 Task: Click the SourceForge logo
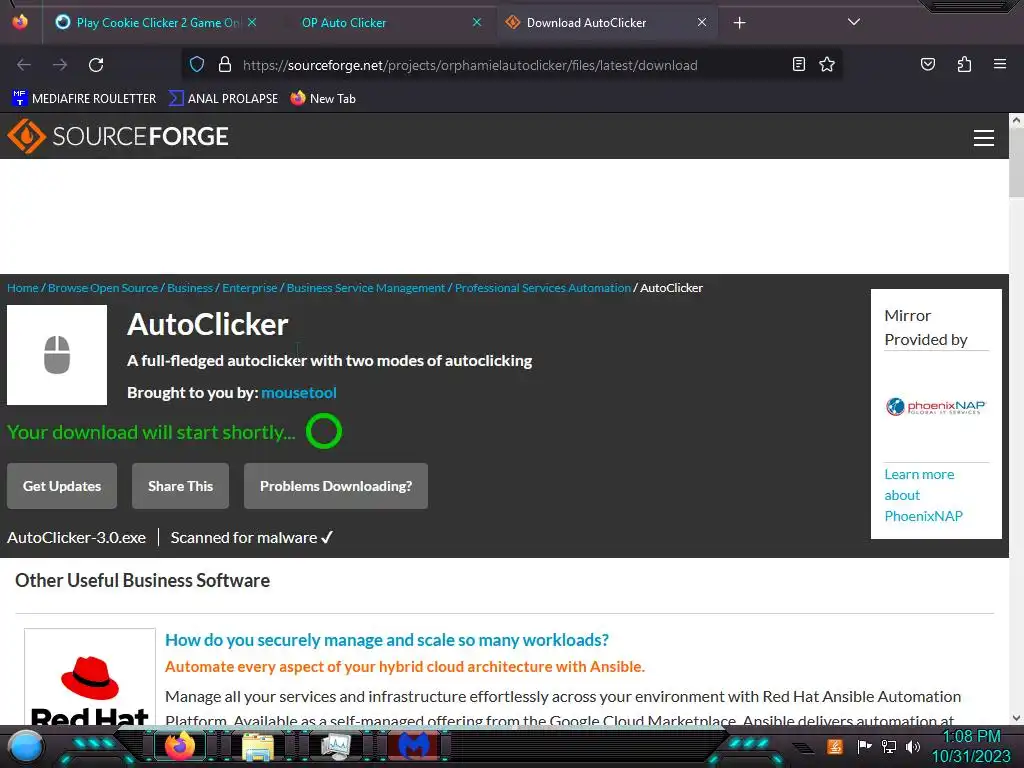[x=118, y=136]
